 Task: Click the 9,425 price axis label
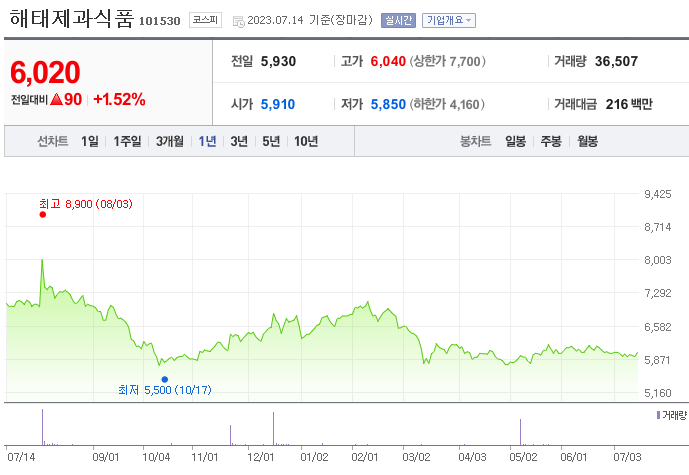658,194
